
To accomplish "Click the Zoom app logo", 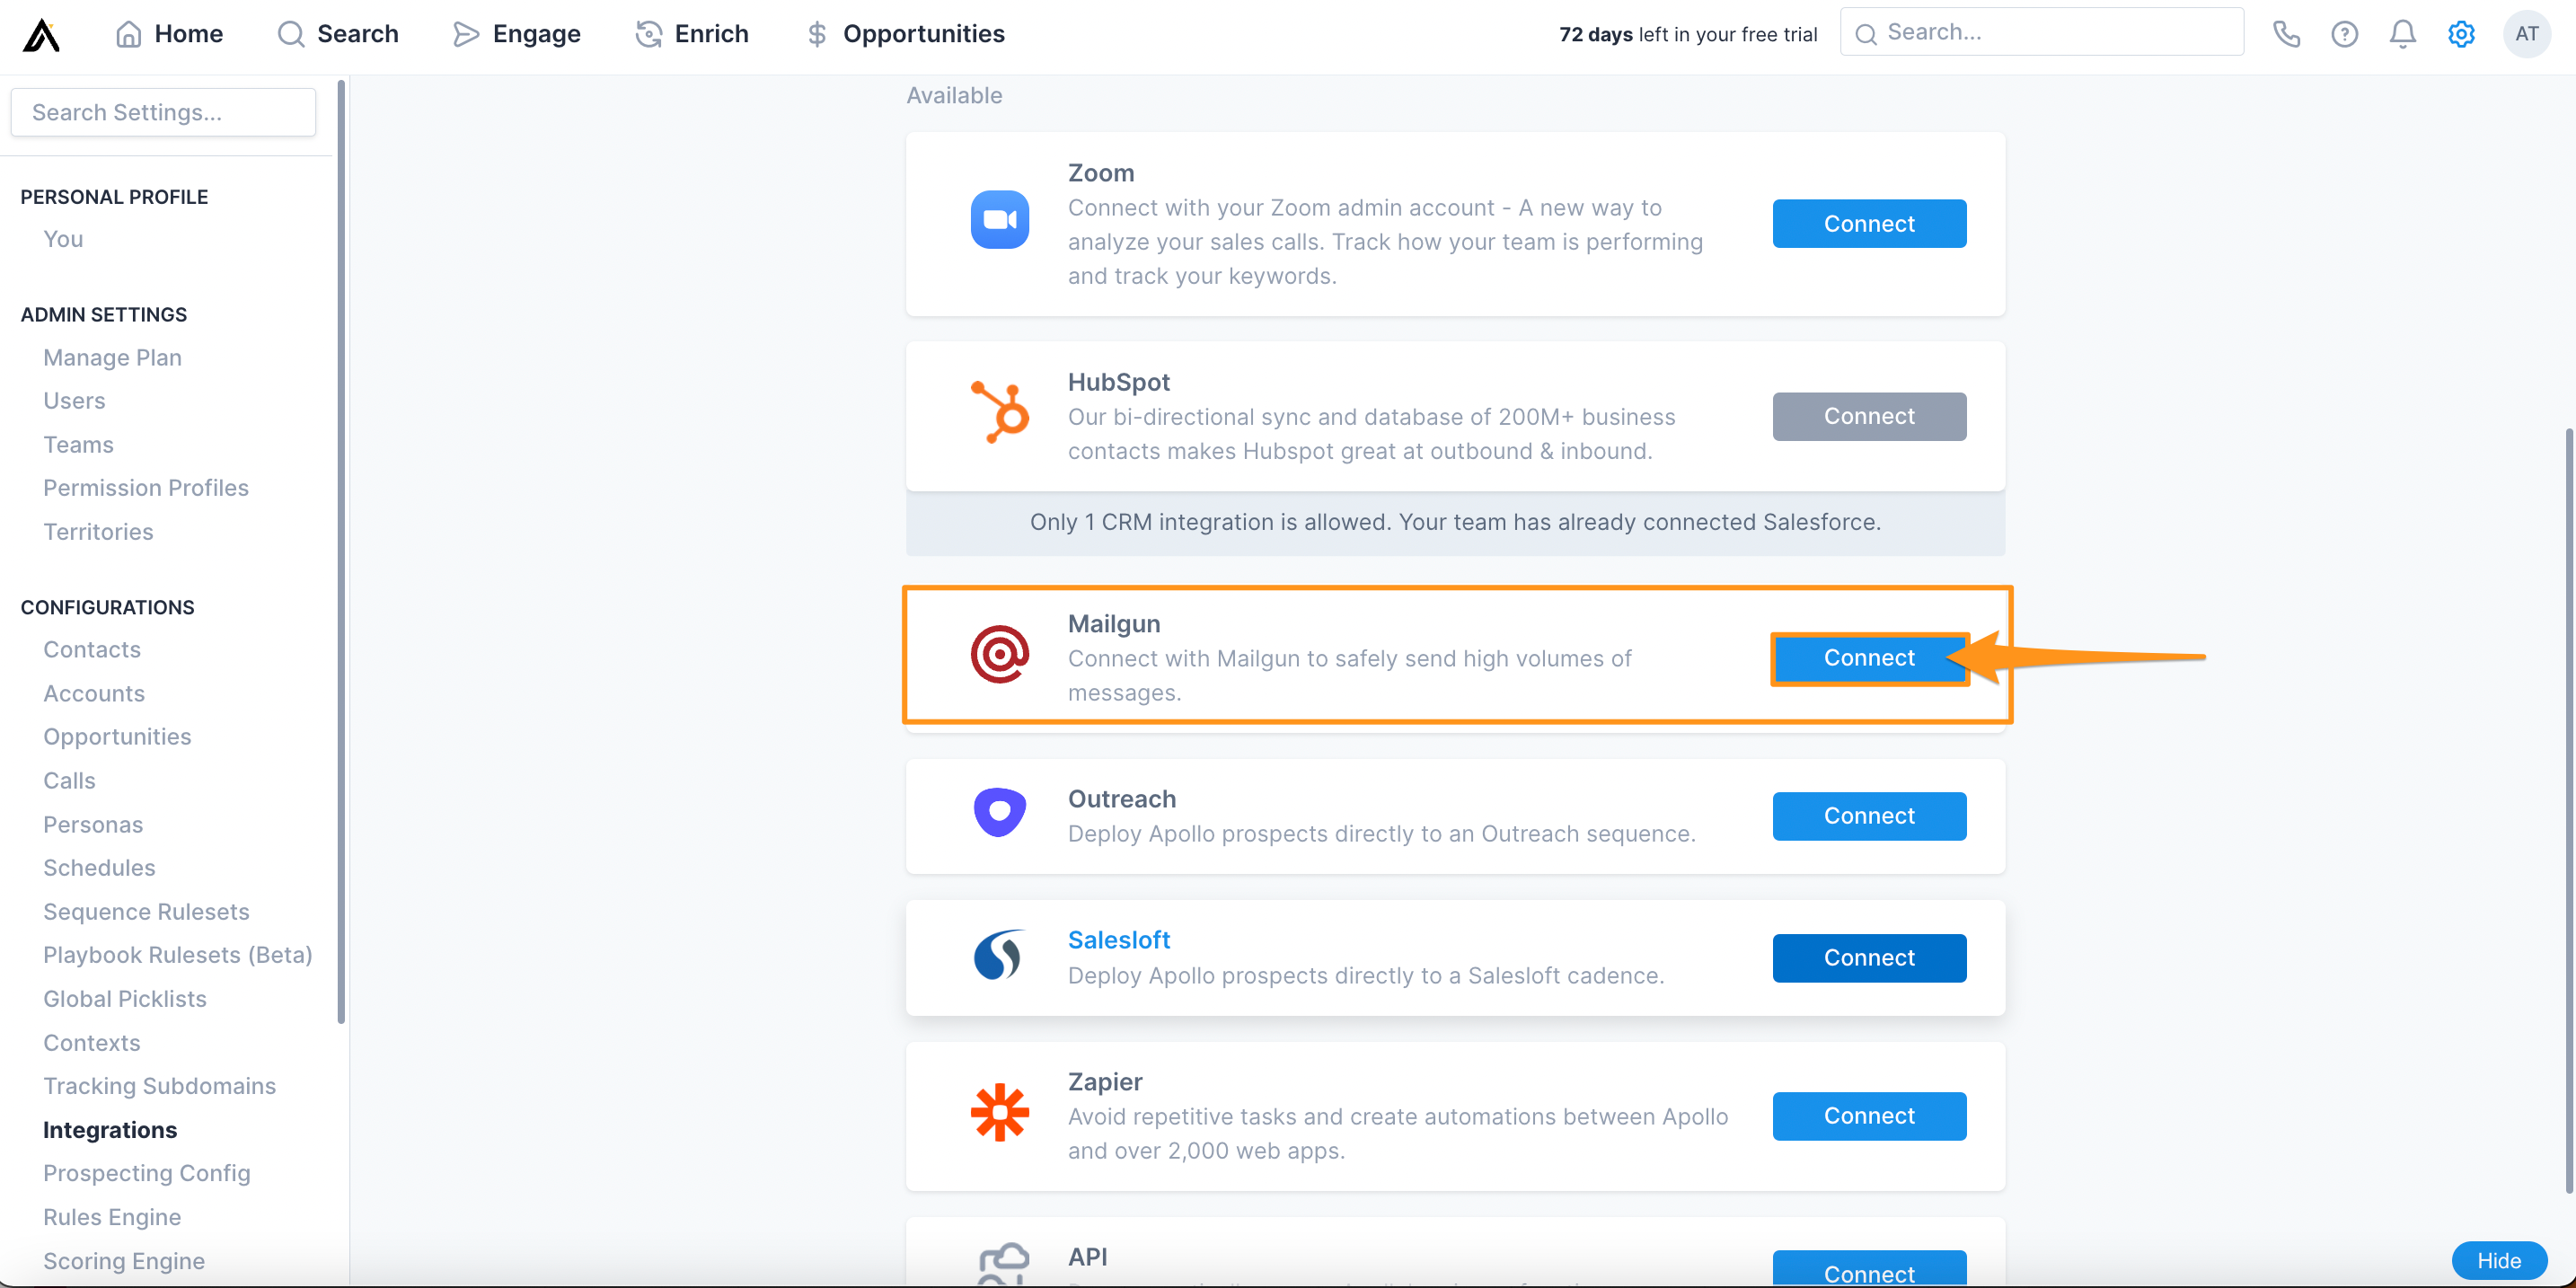I will pos(999,220).
